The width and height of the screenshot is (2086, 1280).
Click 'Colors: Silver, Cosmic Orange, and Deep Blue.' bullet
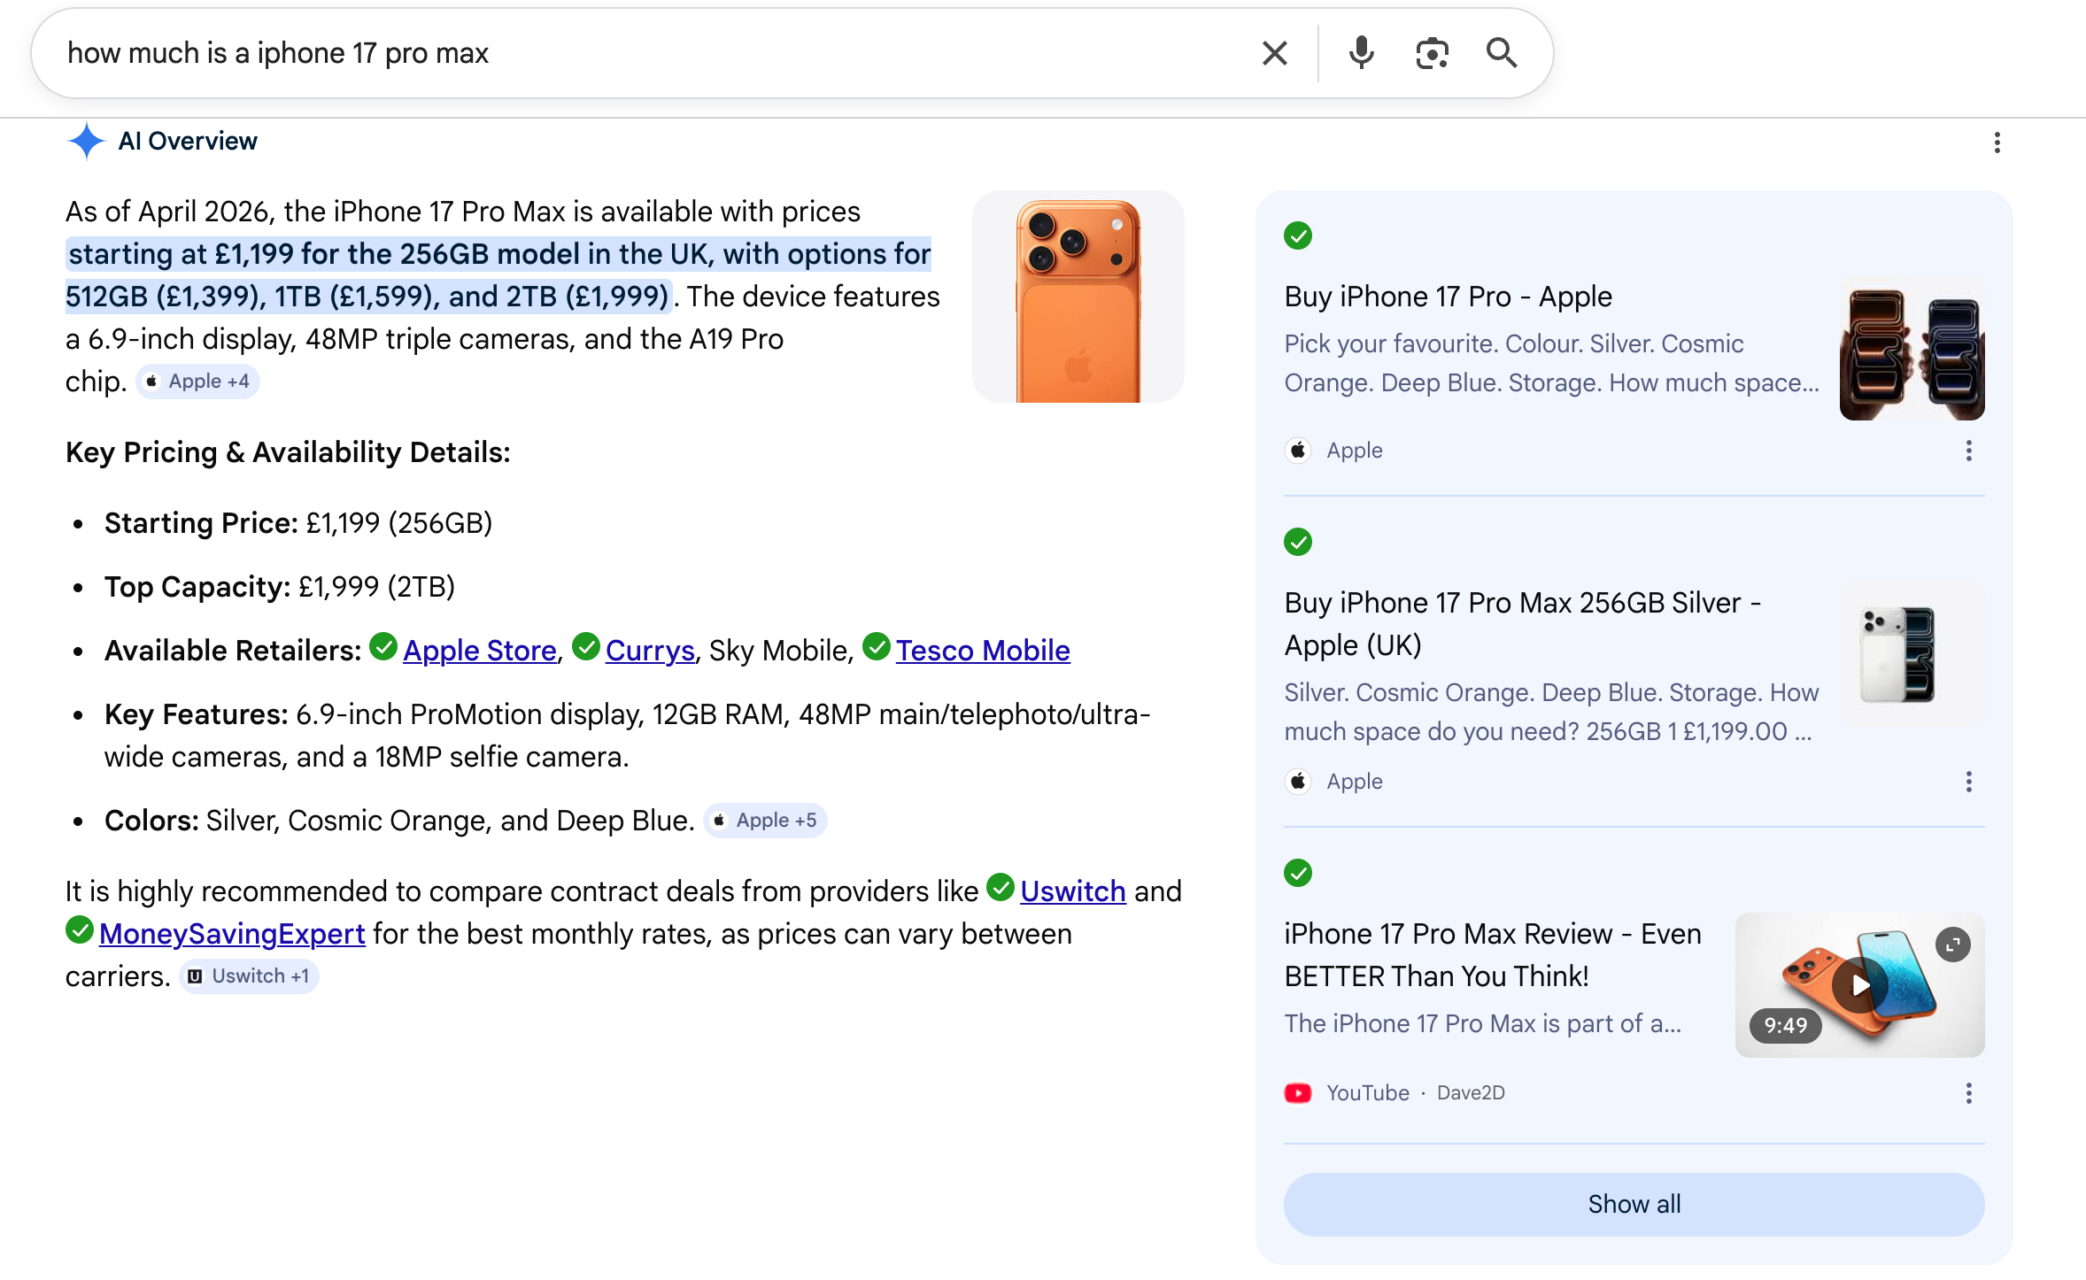(x=399, y=821)
